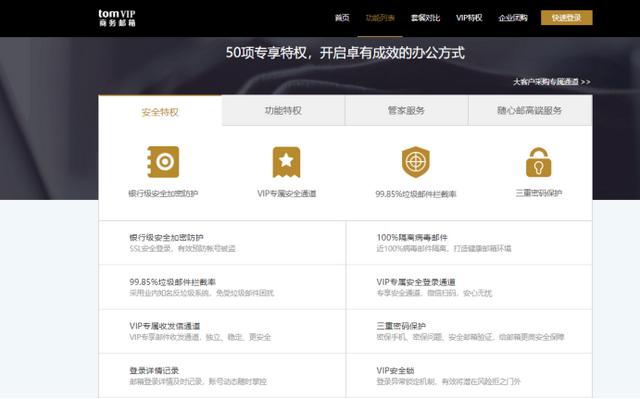Open the VIP特权 navigation item
Viewport: 640px width, 399px height.
tap(469, 18)
